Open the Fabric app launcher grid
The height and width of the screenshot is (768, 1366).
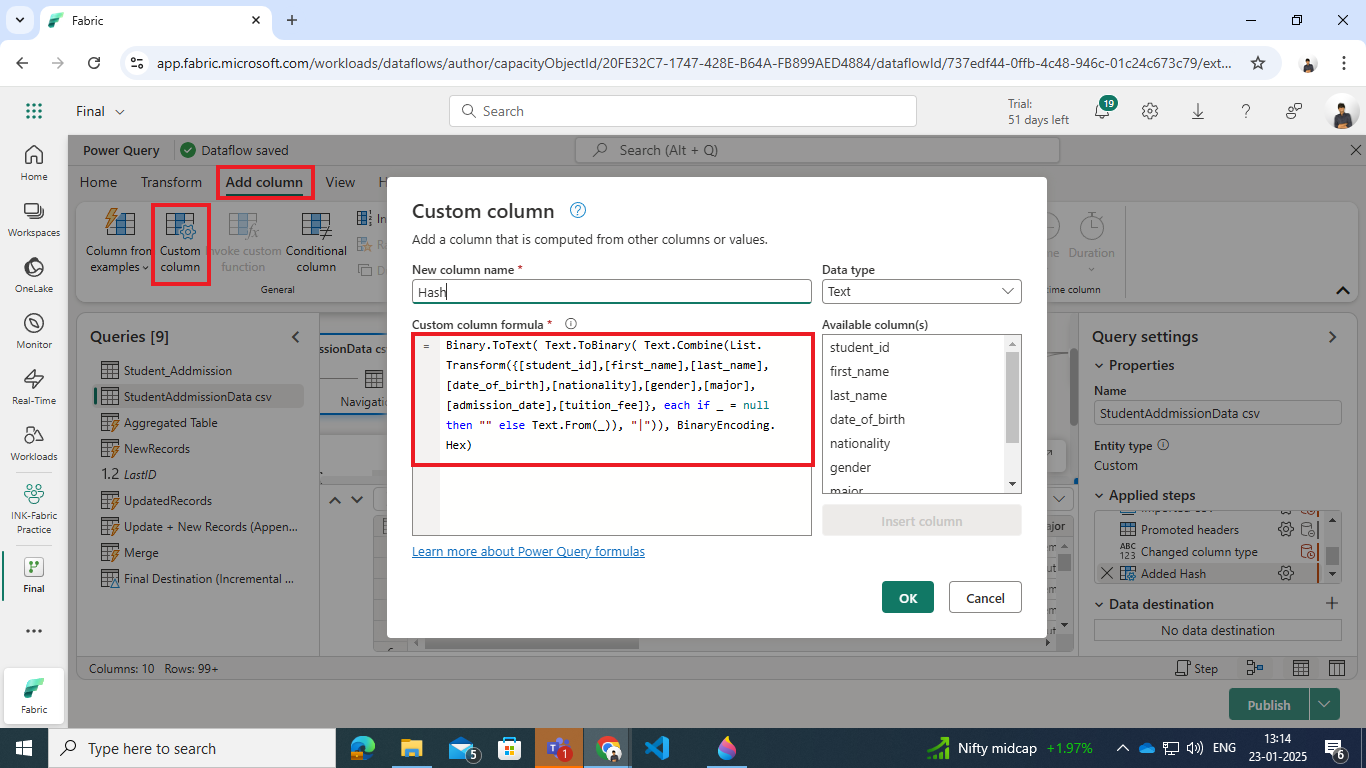click(x=34, y=111)
